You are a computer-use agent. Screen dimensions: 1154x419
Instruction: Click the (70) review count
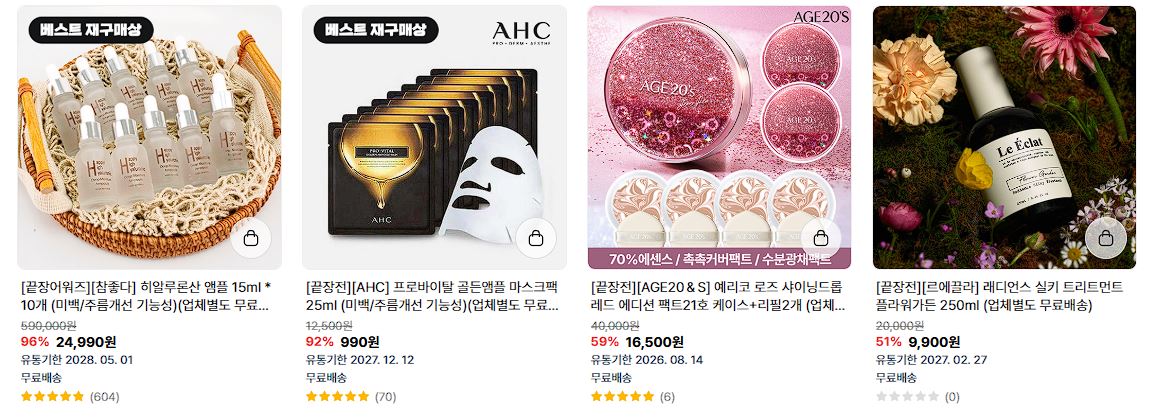click(x=386, y=397)
